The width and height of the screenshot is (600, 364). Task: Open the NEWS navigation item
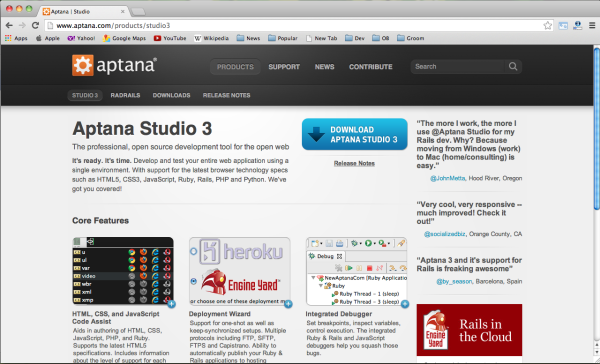324,67
